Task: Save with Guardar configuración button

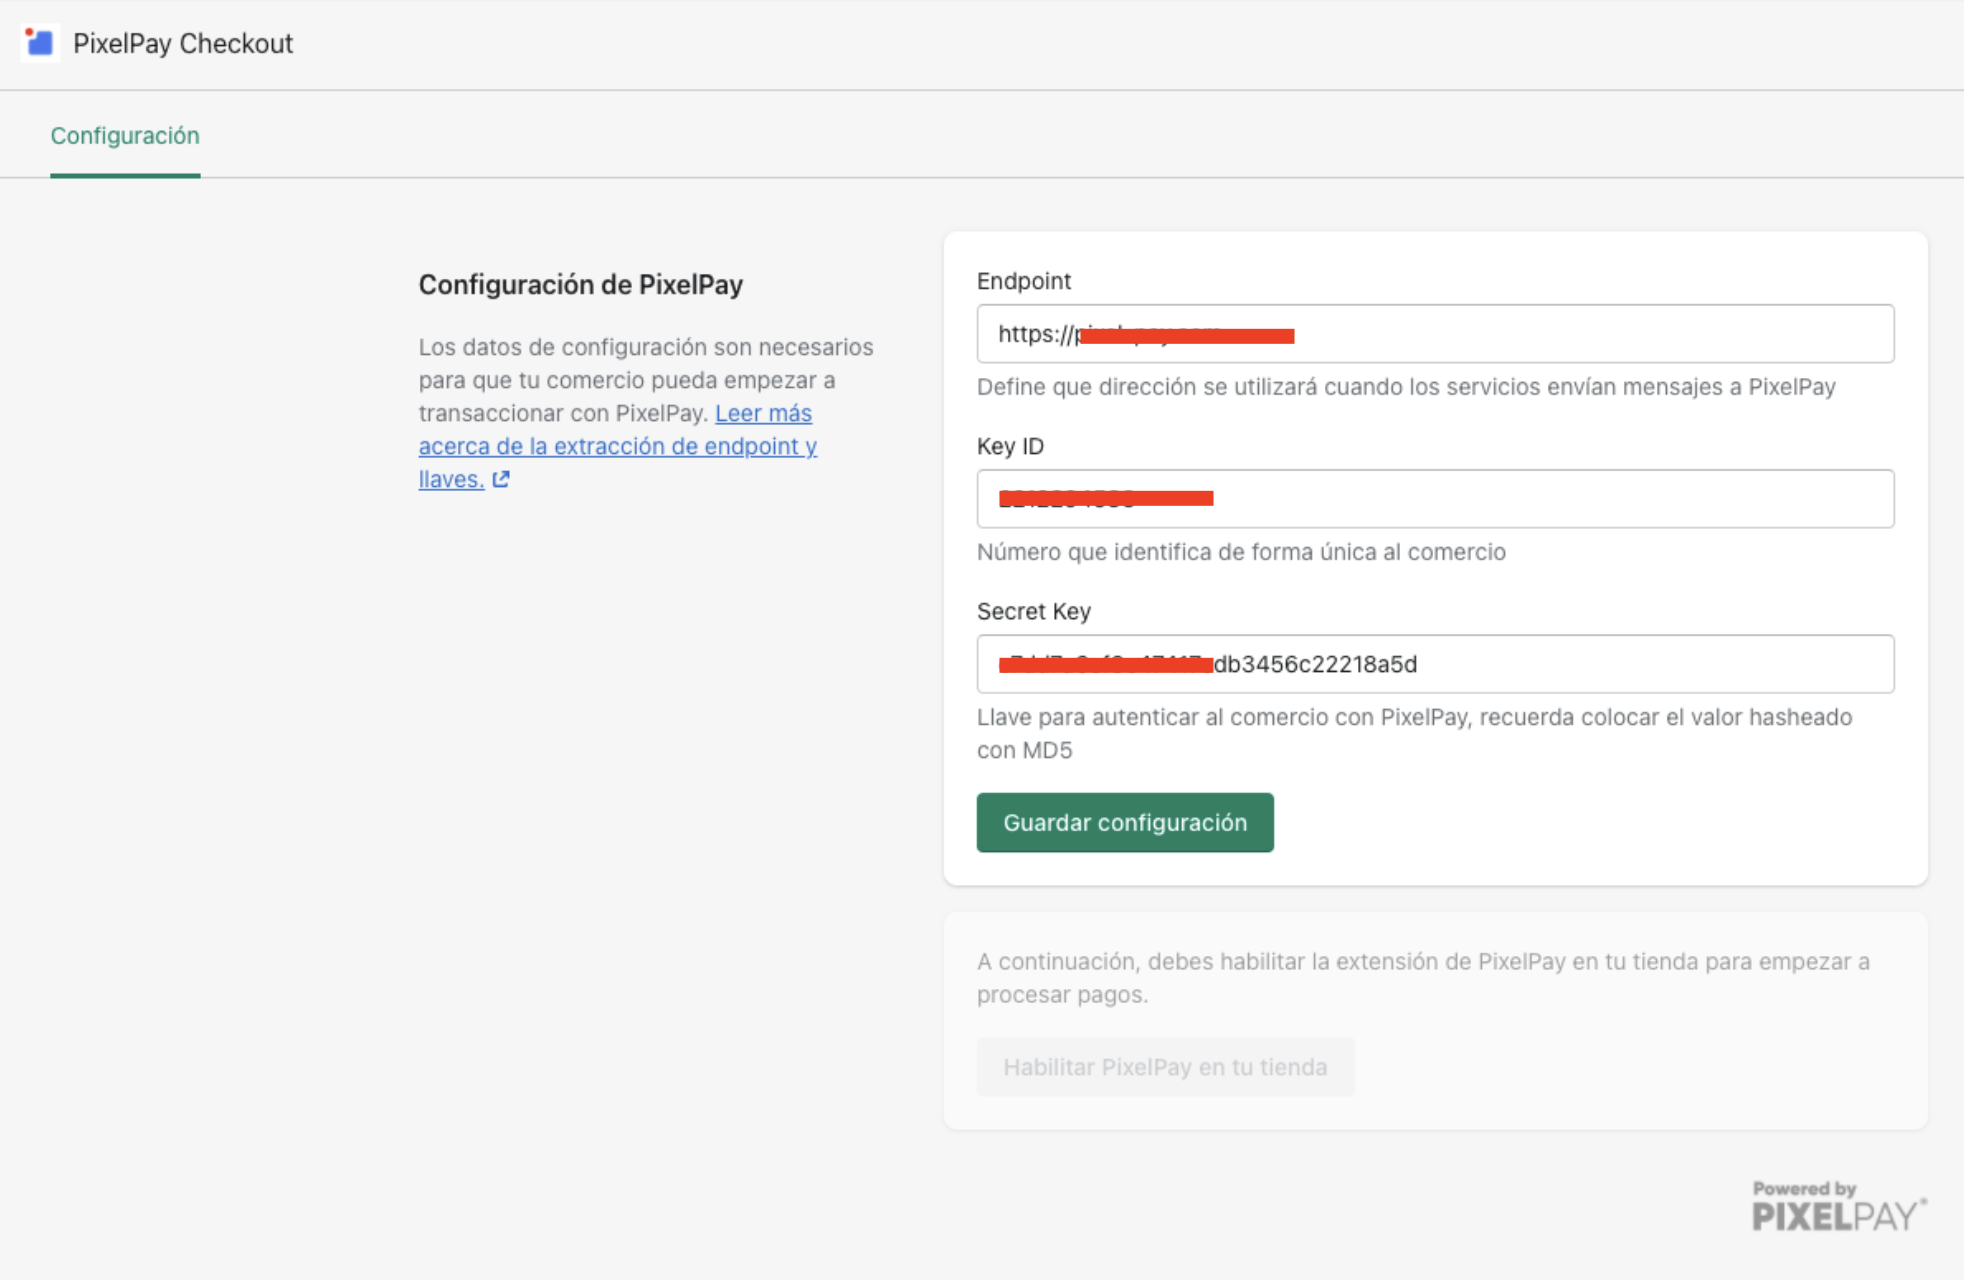Action: pyautogui.click(x=1125, y=822)
